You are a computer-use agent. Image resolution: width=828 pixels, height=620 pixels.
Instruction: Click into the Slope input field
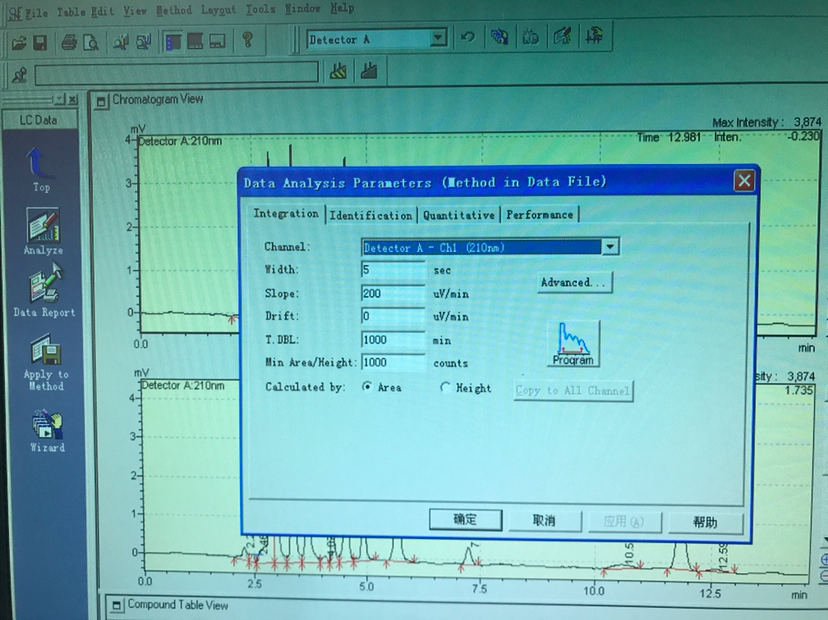tap(393, 293)
